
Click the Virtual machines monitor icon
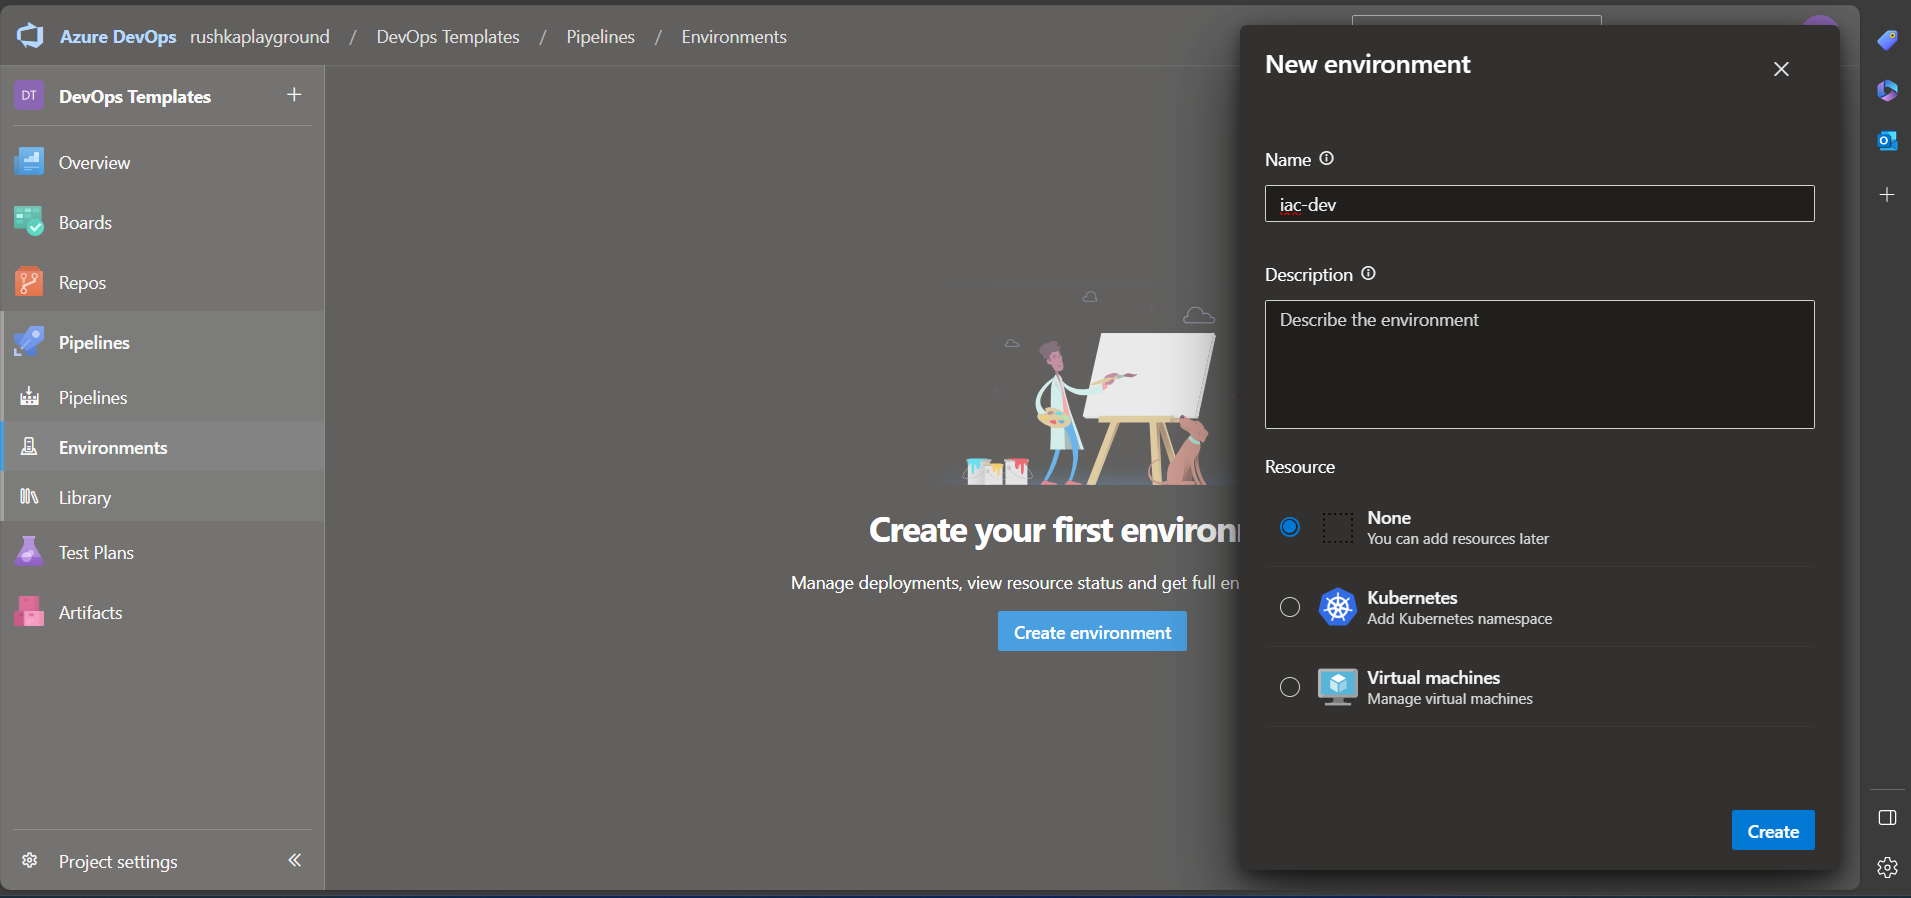coord(1337,687)
